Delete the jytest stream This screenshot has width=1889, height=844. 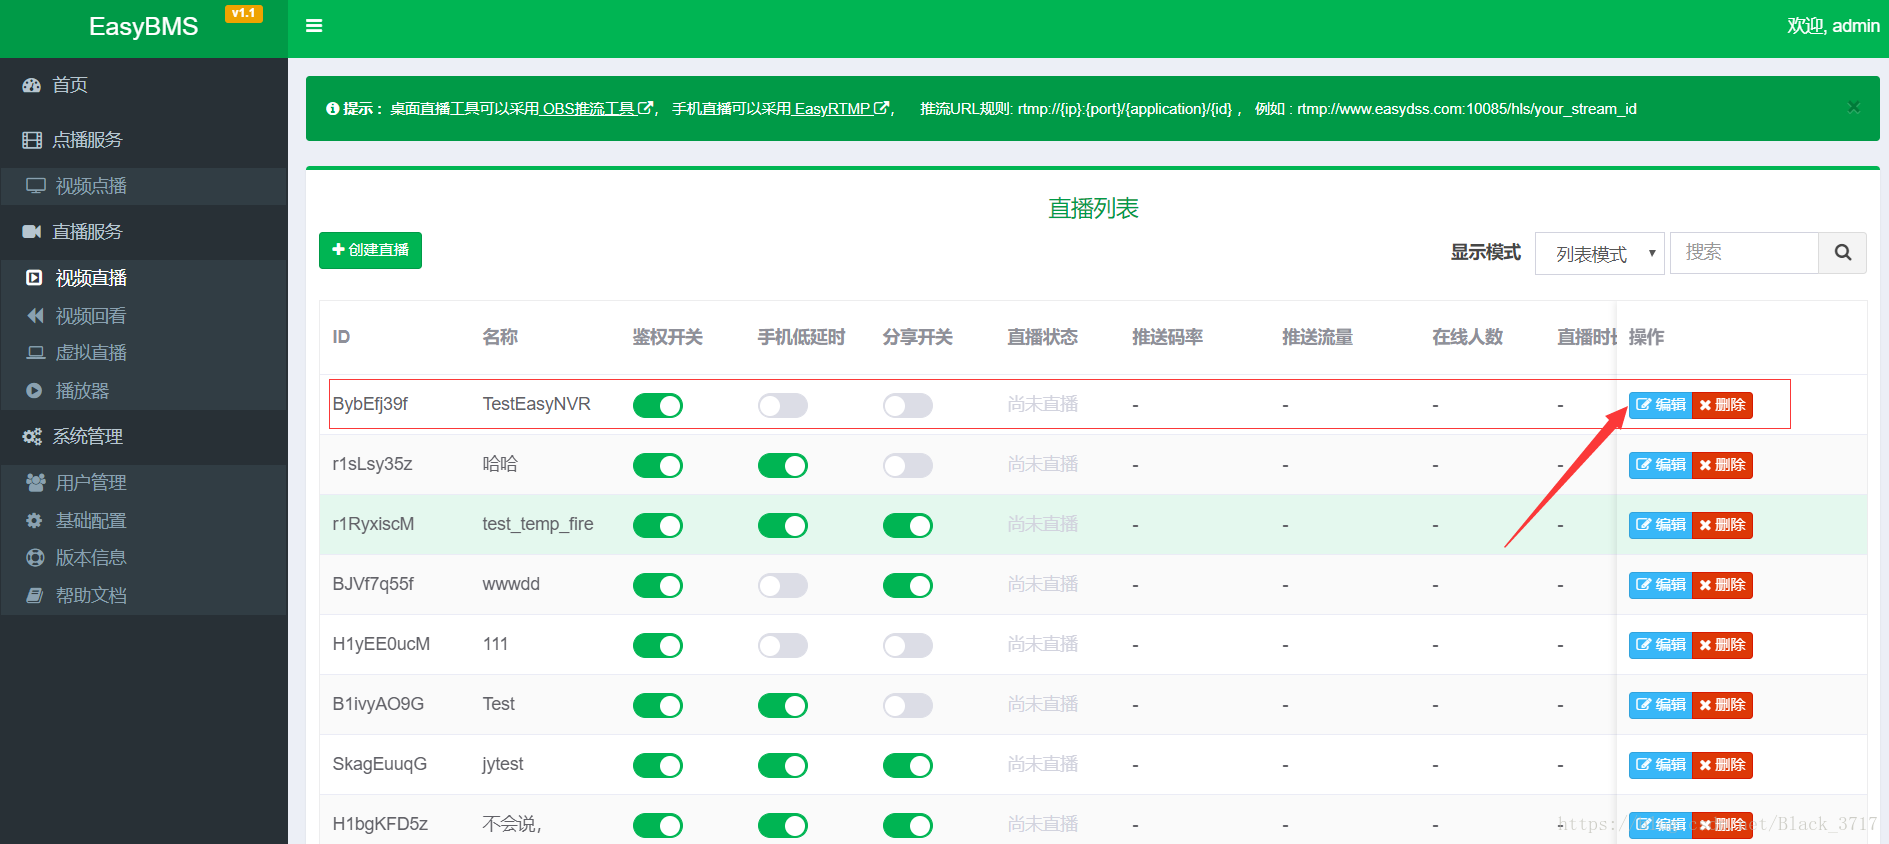1722,765
